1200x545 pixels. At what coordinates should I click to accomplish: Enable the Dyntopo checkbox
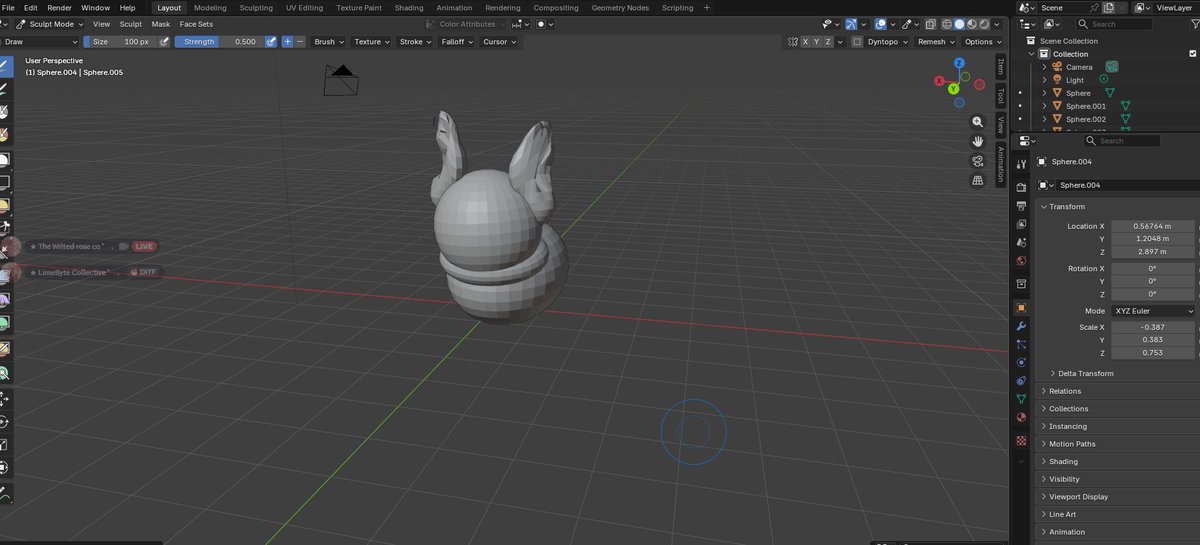[x=856, y=42]
